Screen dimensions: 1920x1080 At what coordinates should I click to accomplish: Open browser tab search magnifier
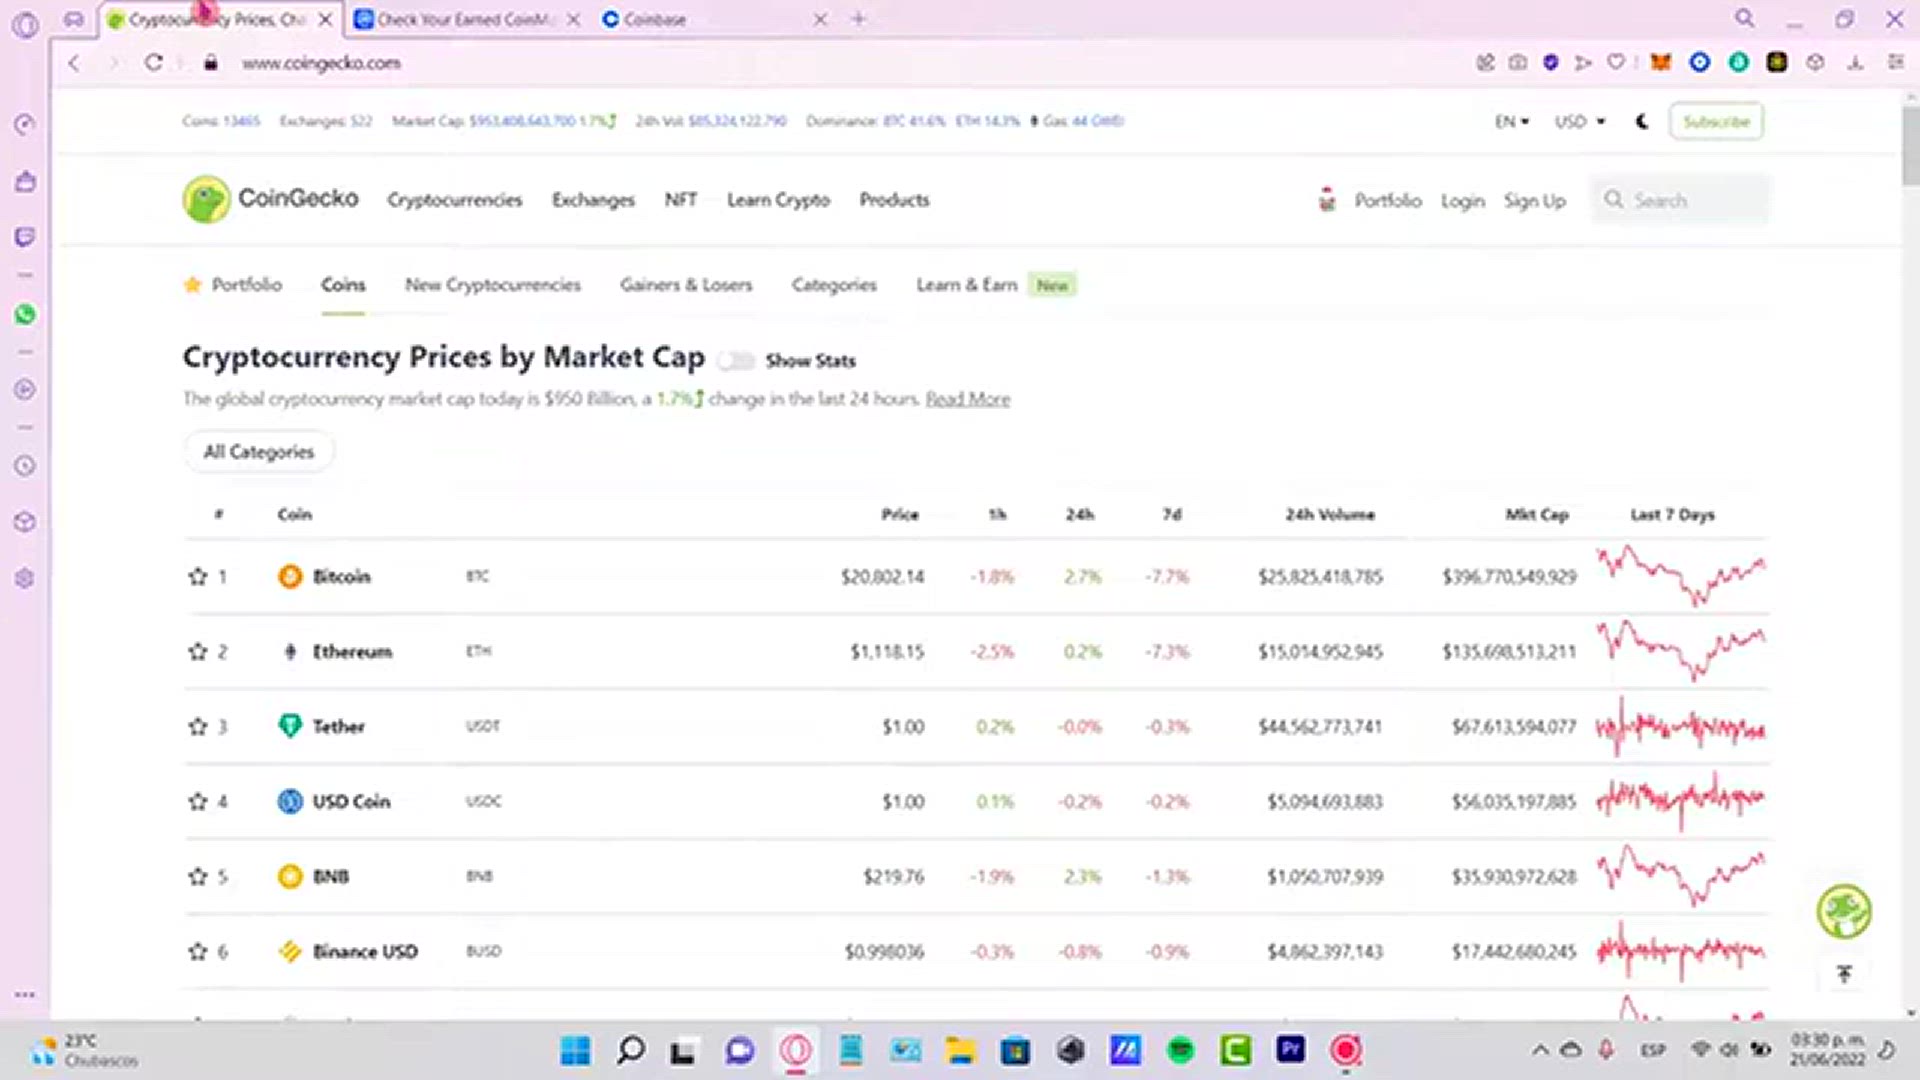[1745, 18]
